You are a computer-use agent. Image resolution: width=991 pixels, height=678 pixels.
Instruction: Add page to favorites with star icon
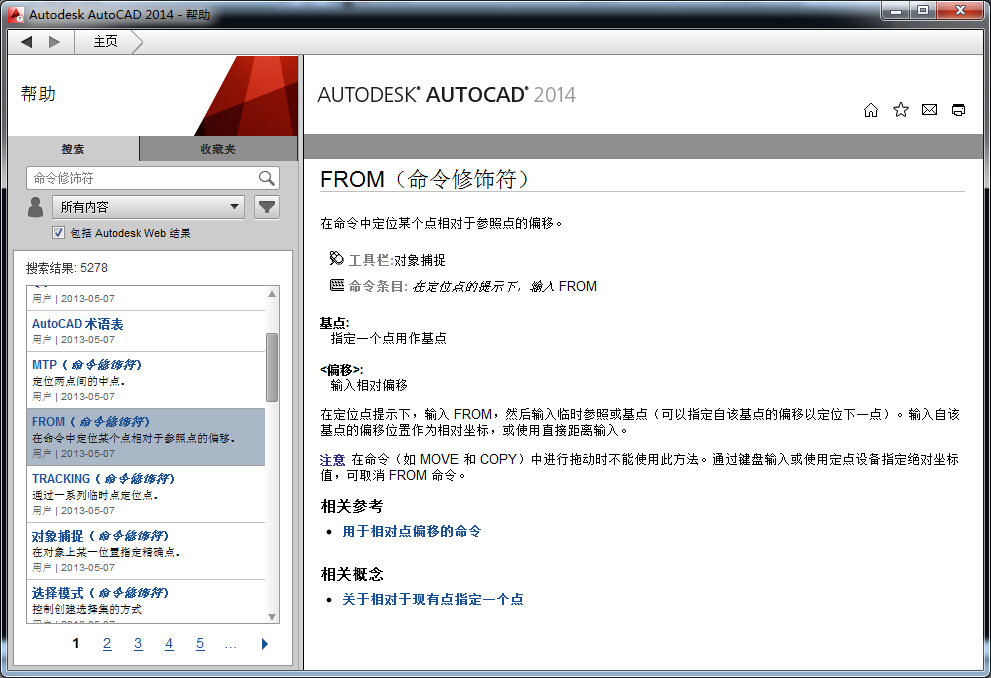[x=900, y=110]
